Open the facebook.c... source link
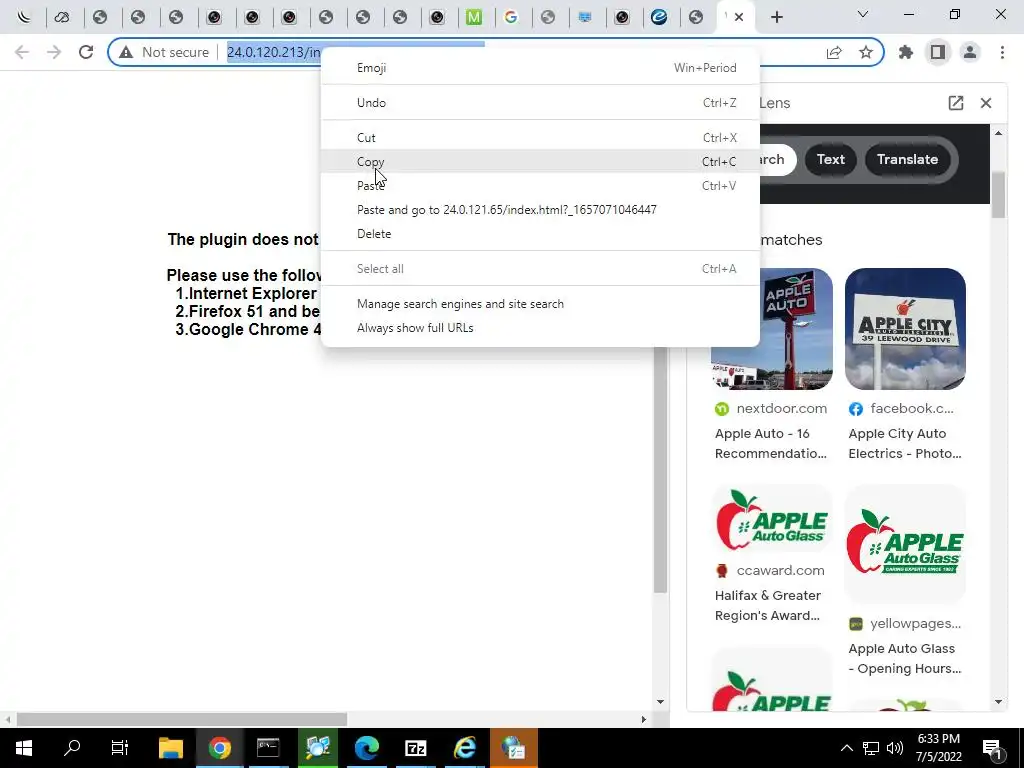This screenshot has height=768, width=1024. (x=901, y=409)
